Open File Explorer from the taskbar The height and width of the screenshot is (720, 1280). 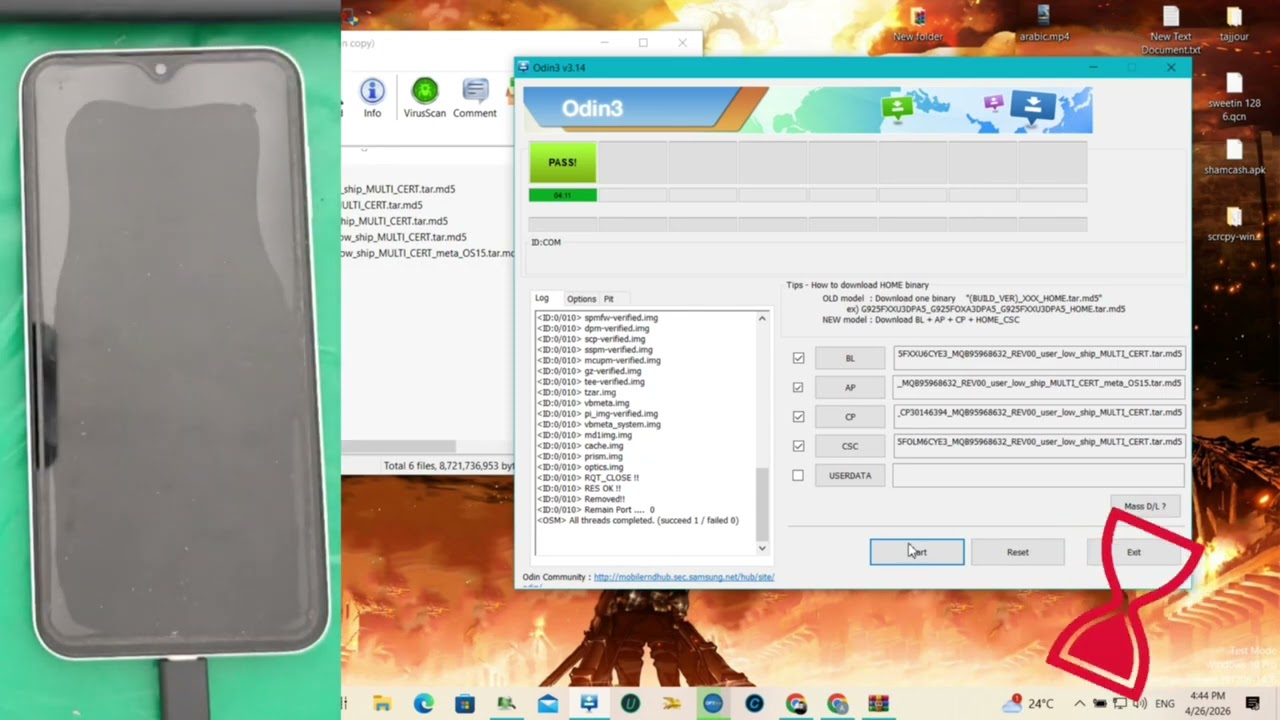point(382,704)
